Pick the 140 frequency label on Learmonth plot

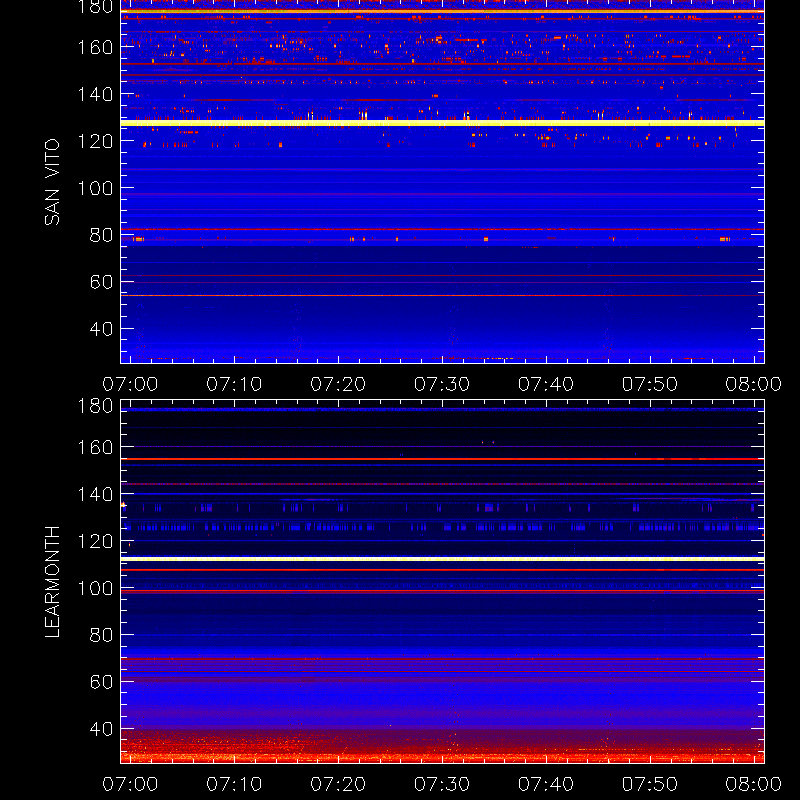tap(95, 494)
